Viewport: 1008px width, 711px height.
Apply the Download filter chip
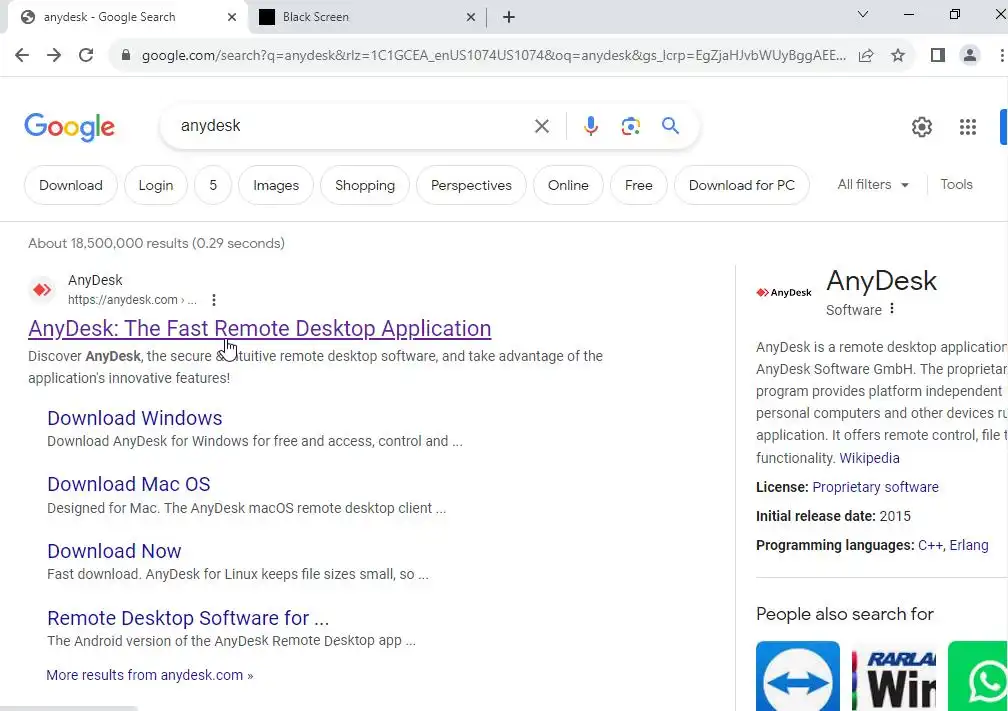pyautogui.click(x=71, y=185)
